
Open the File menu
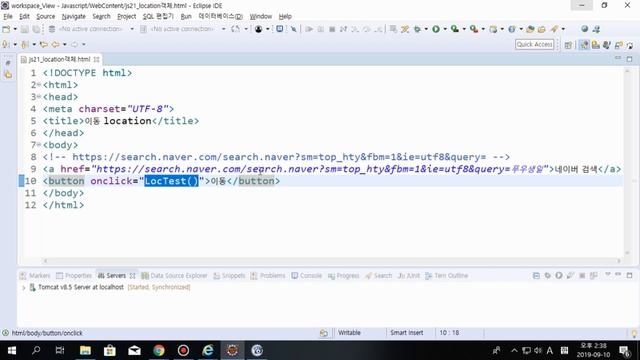point(8,16)
